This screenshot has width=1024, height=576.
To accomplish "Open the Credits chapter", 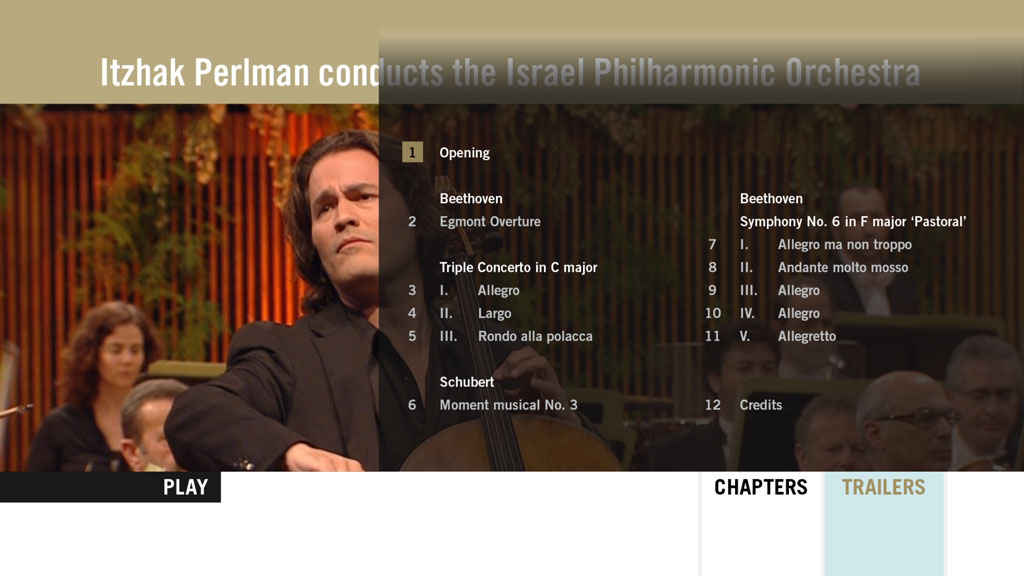I will pos(761,406).
